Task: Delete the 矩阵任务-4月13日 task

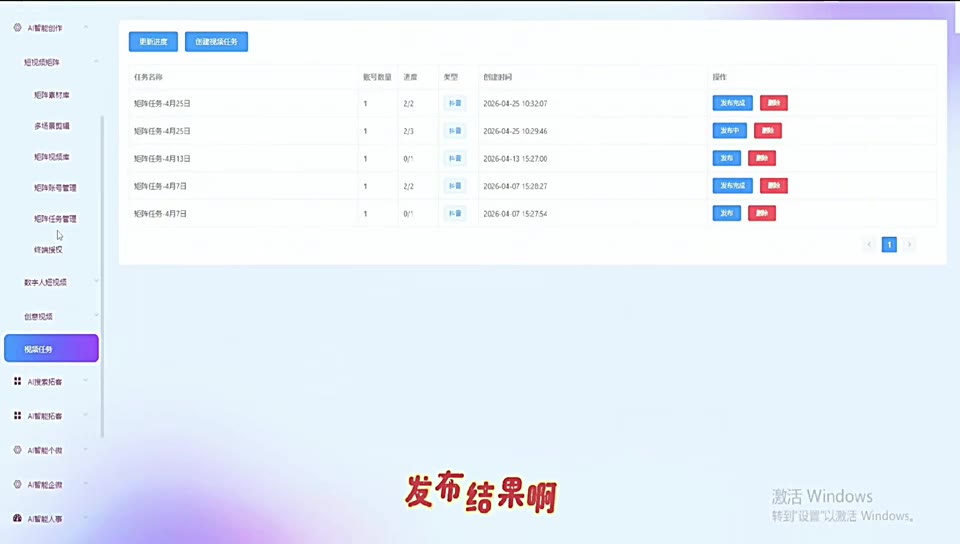Action: [x=762, y=158]
